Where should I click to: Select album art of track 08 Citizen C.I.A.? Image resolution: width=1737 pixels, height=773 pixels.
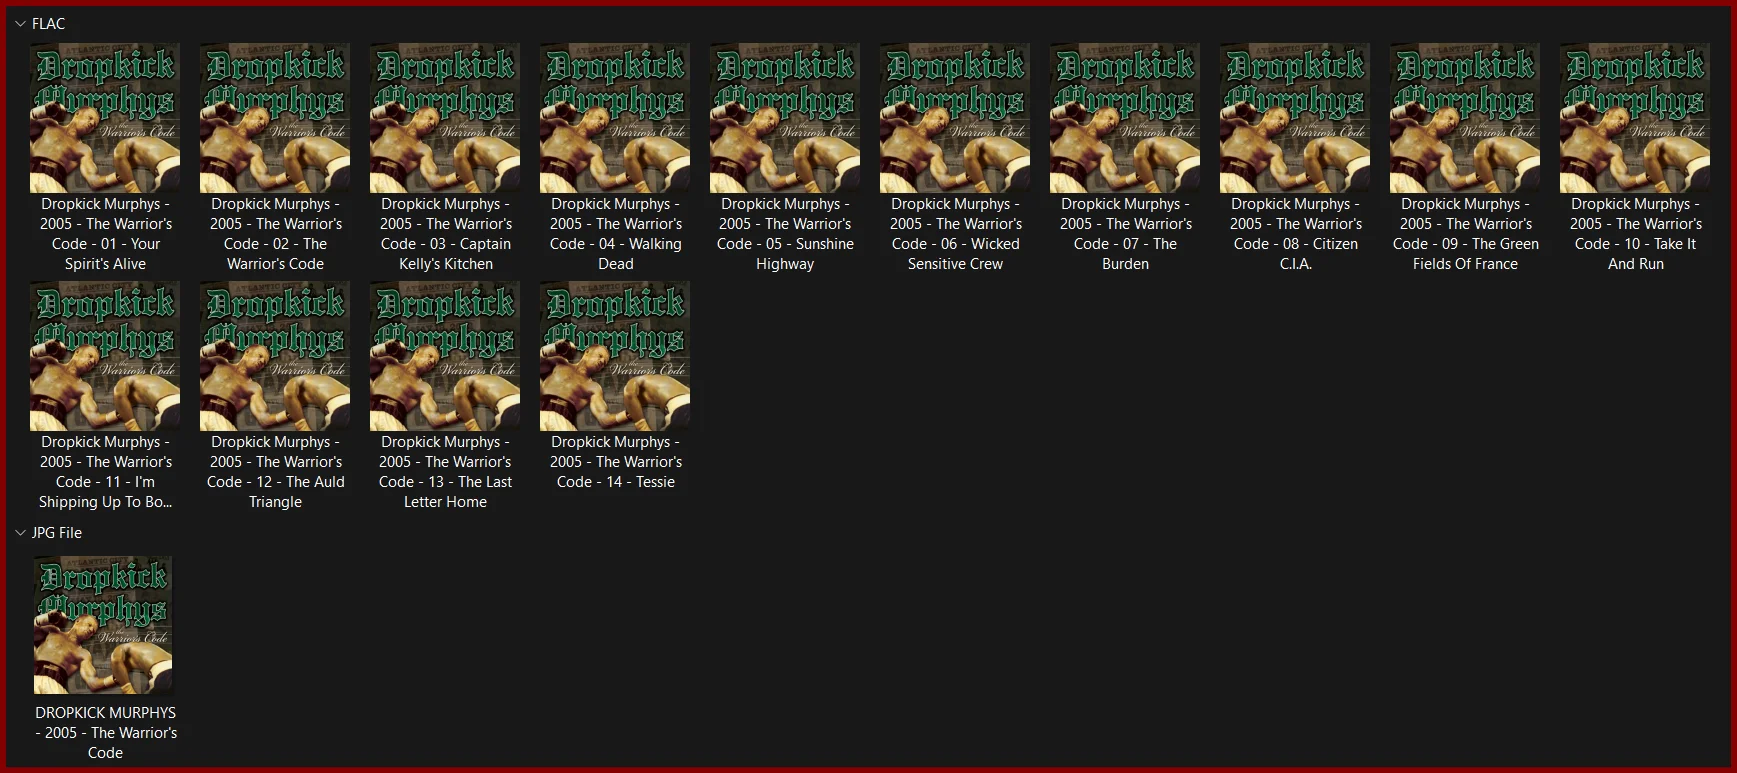click(x=1295, y=118)
